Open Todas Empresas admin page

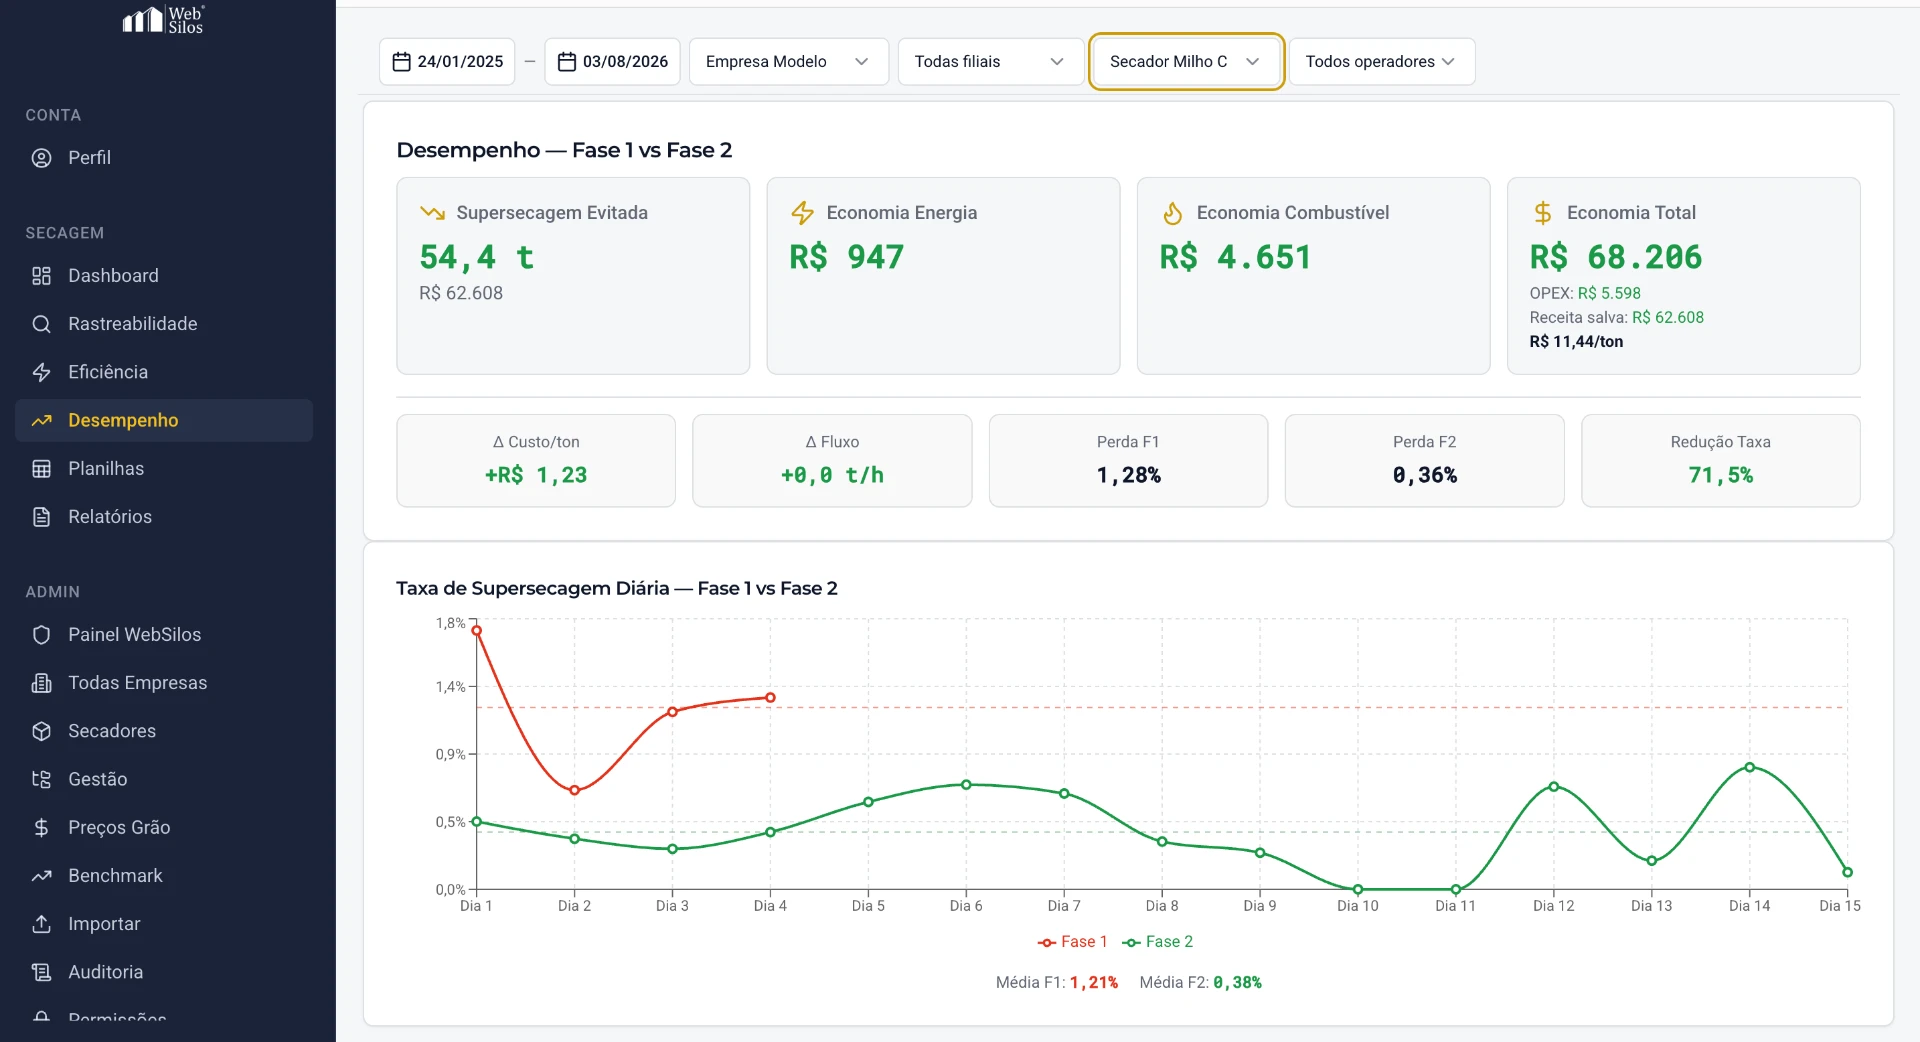pos(164,683)
